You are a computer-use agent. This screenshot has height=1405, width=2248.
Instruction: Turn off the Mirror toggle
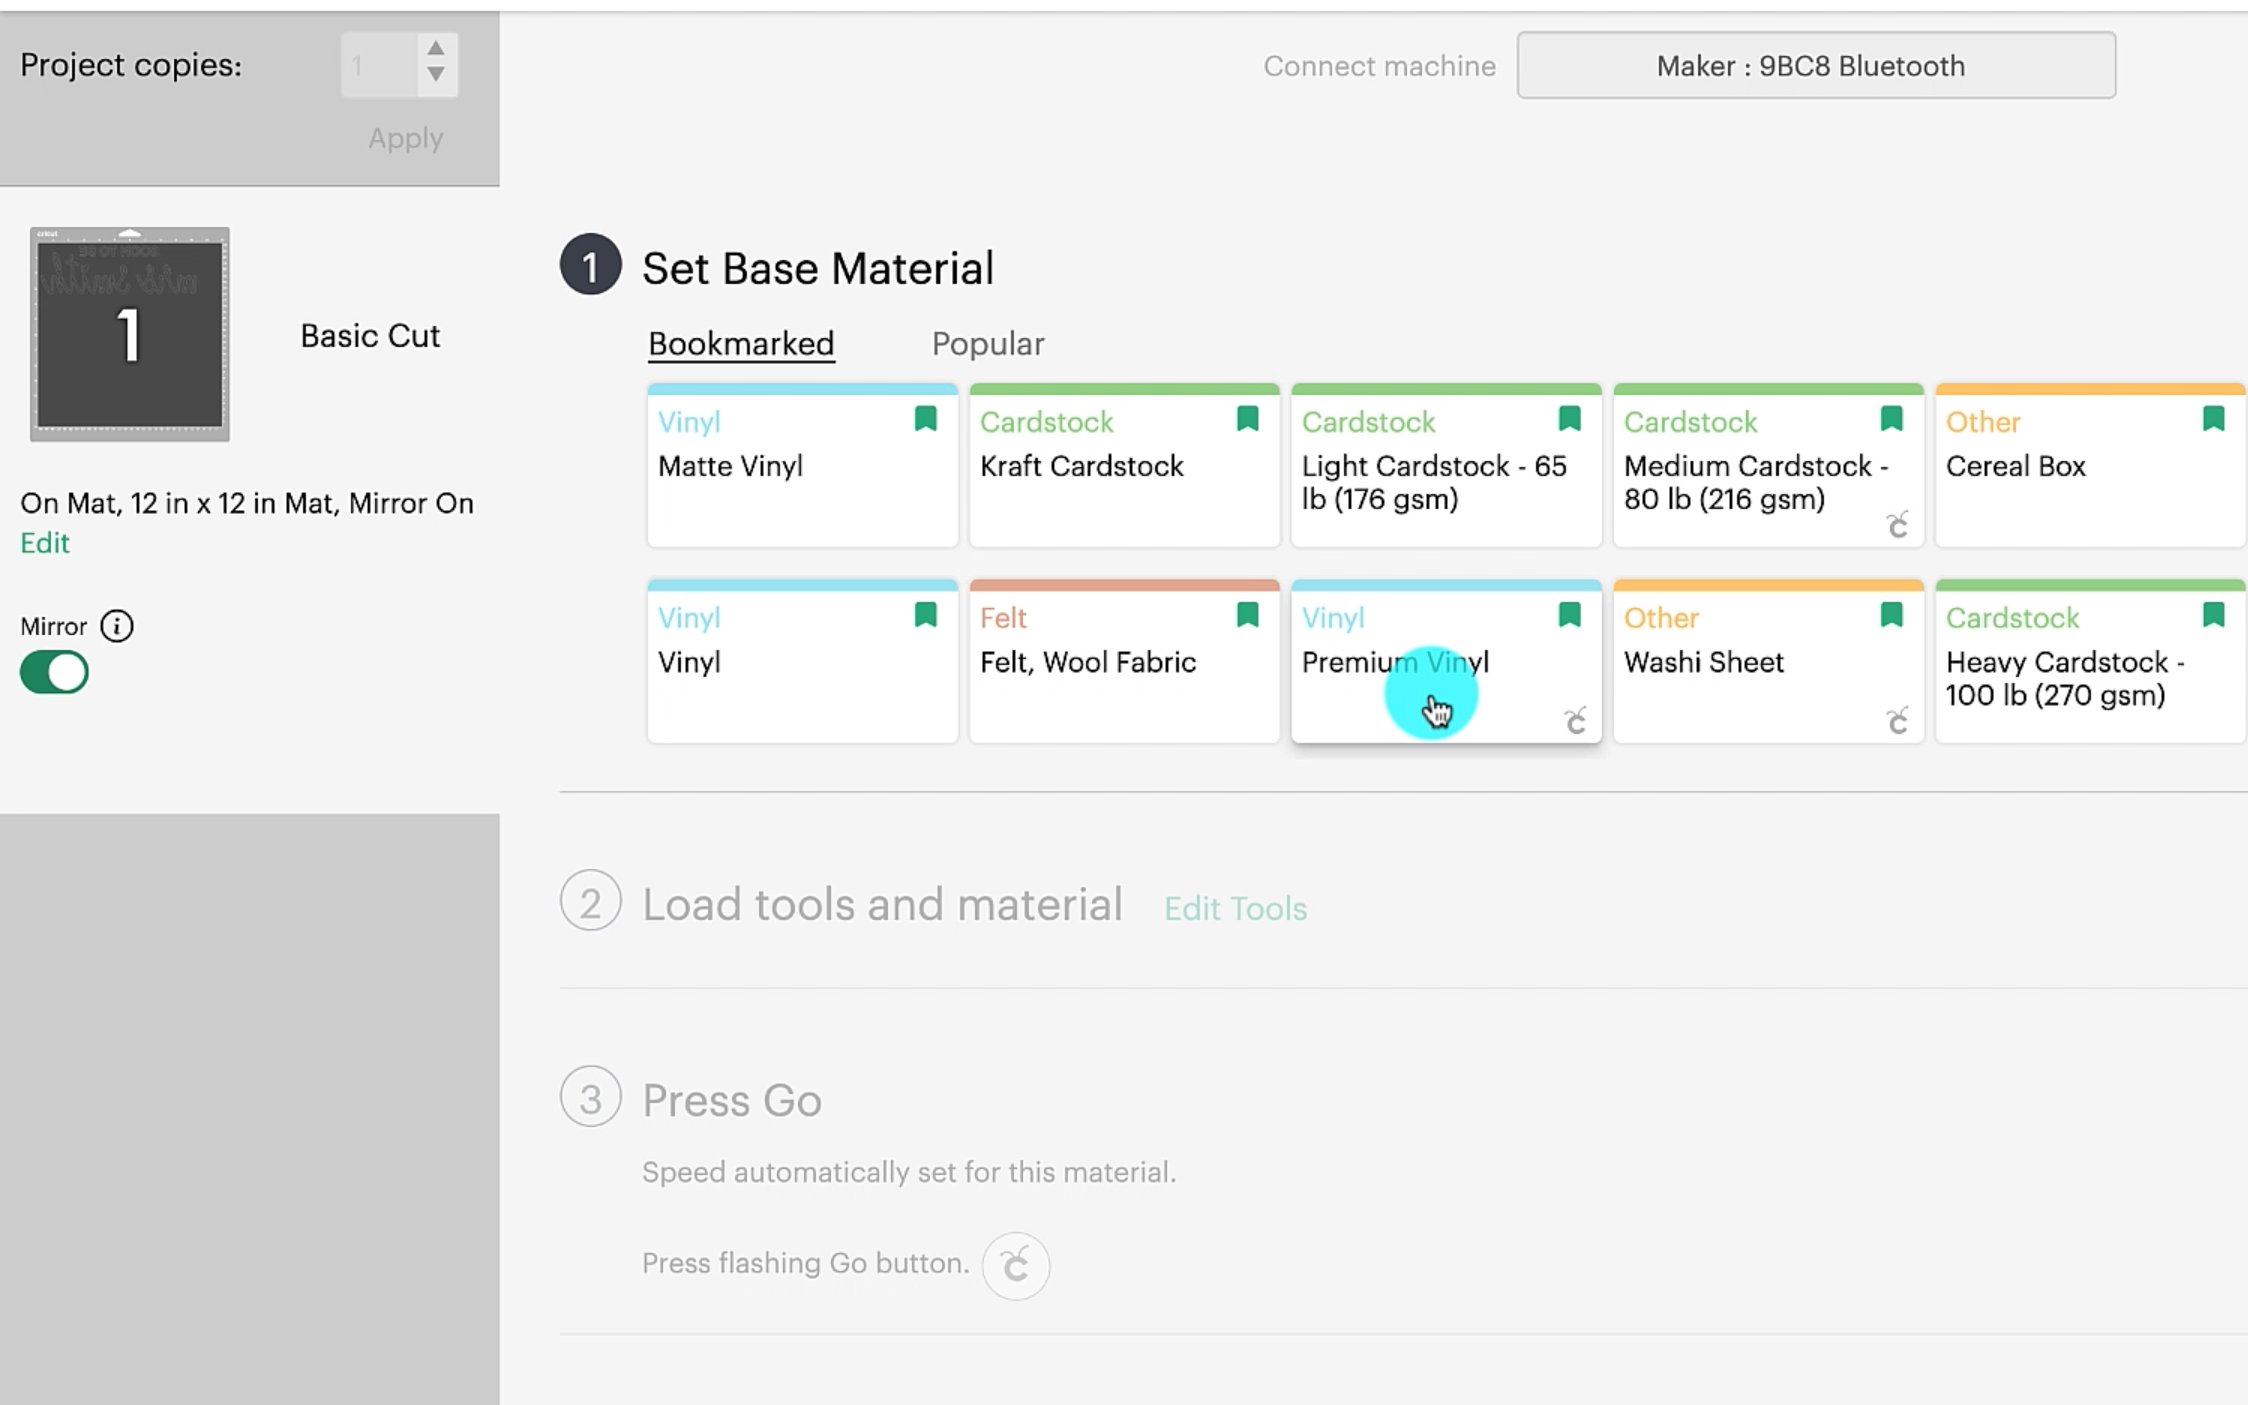(55, 672)
